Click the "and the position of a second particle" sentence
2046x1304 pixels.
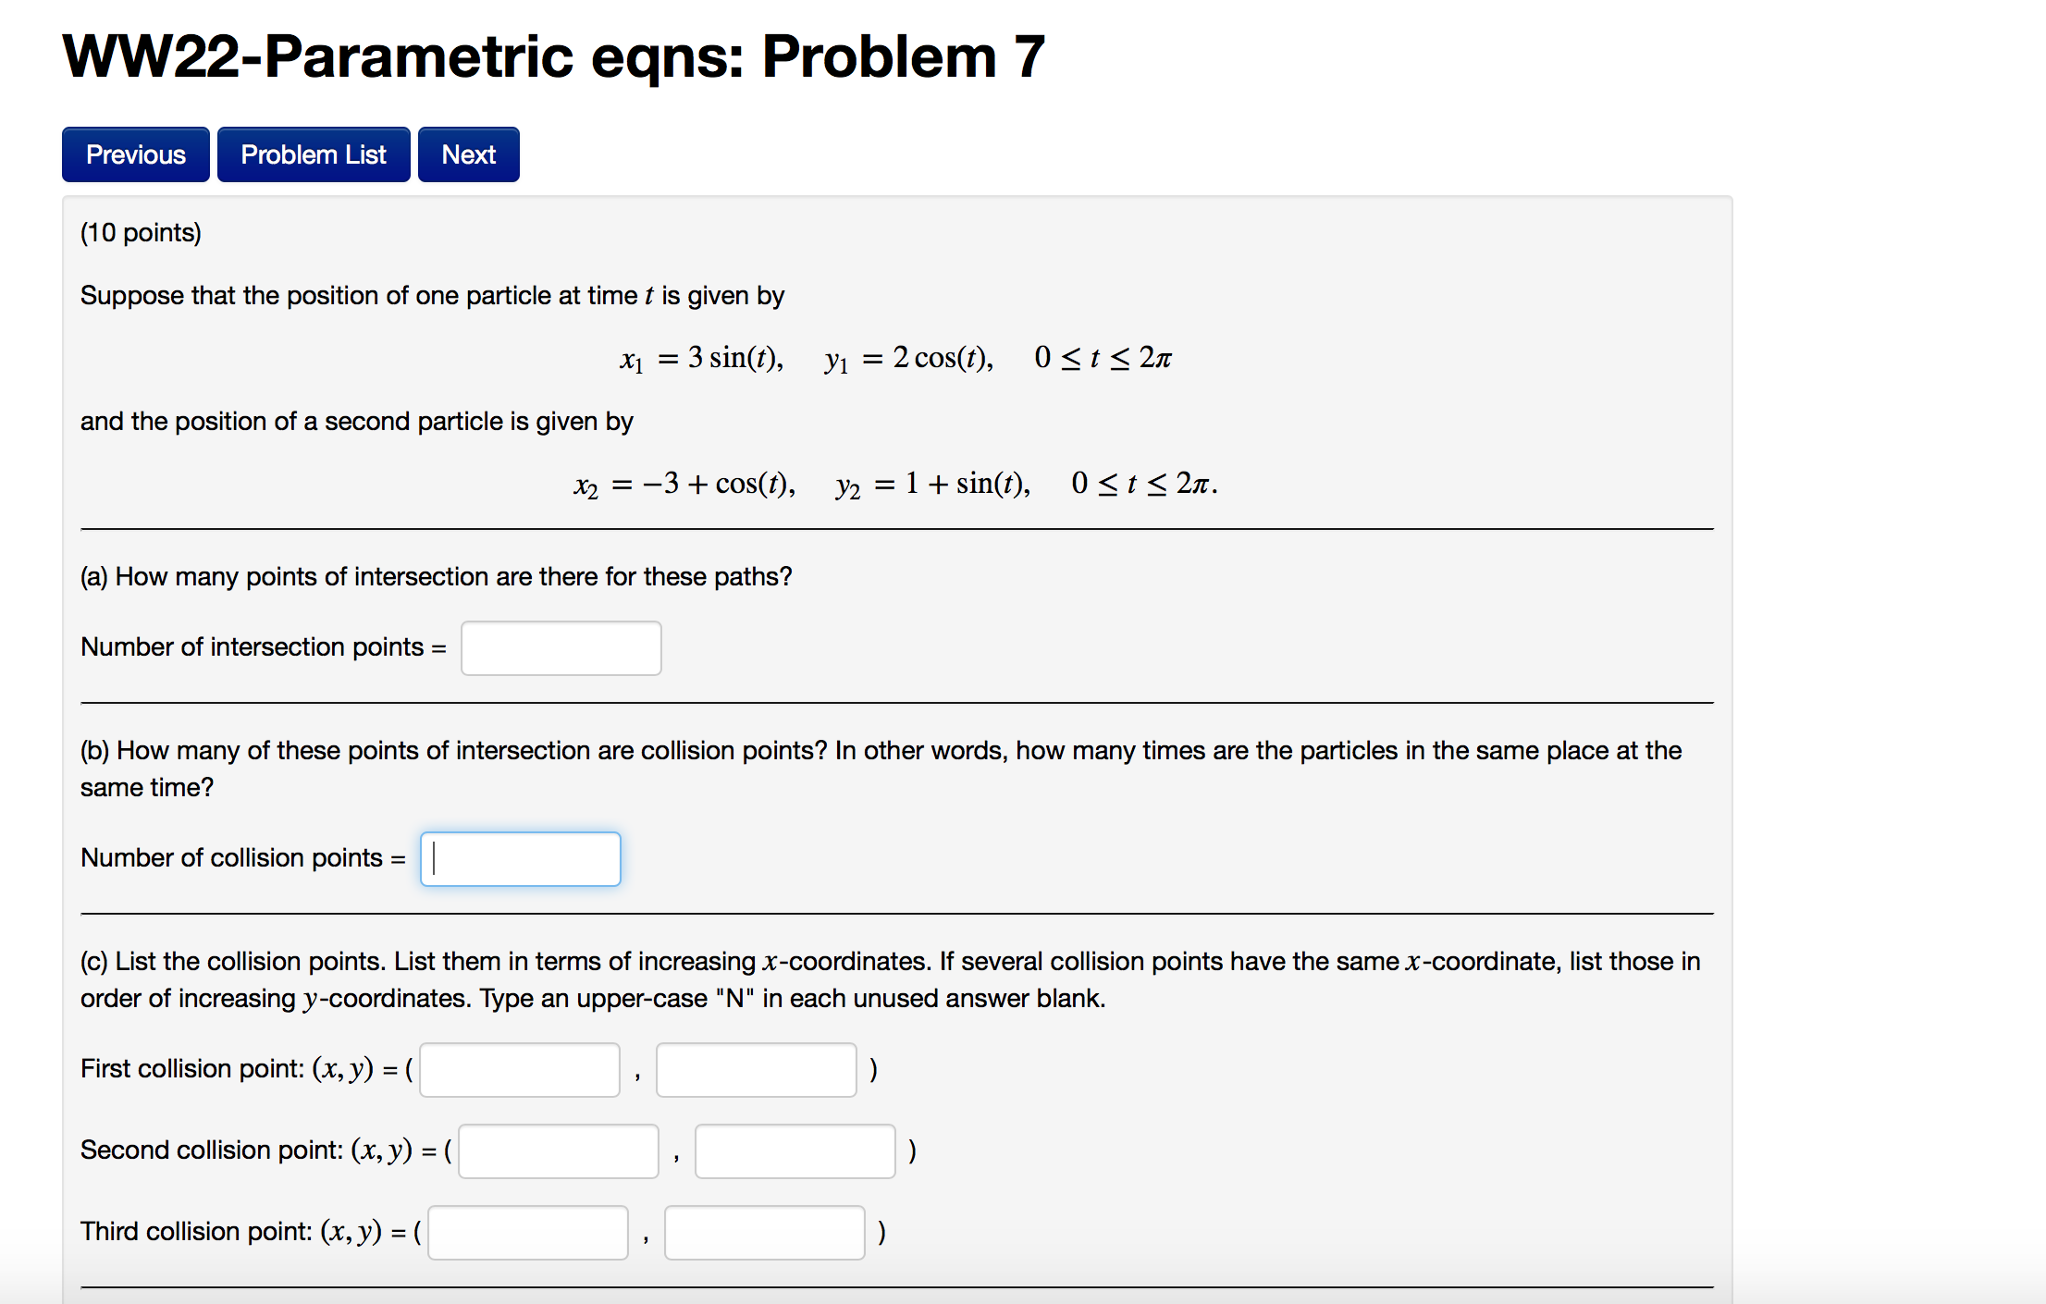(x=356, y=421)
